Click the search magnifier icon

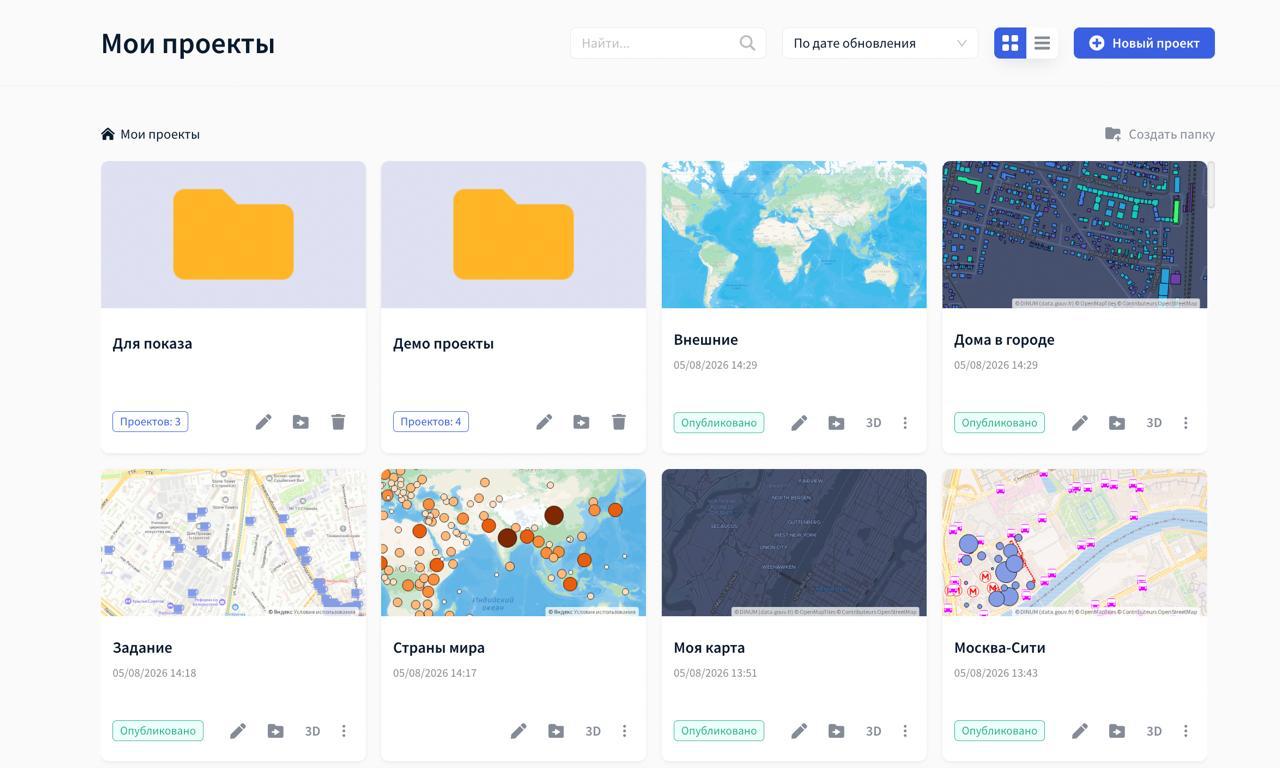click(x=747, y=43)
